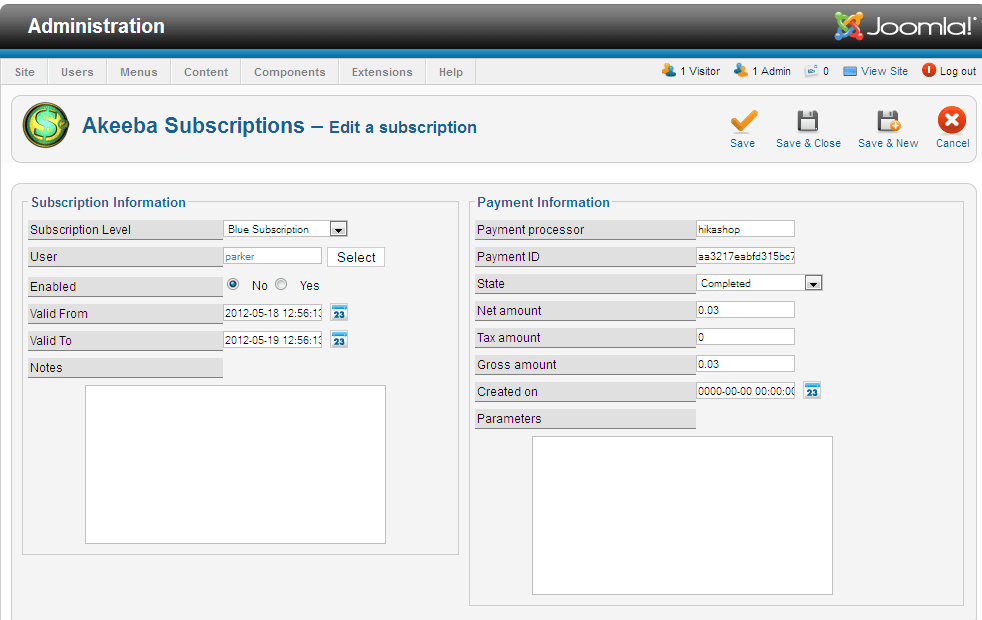Click the Valid From date field
Screen dimensions: 982x620
coord(272,313)
